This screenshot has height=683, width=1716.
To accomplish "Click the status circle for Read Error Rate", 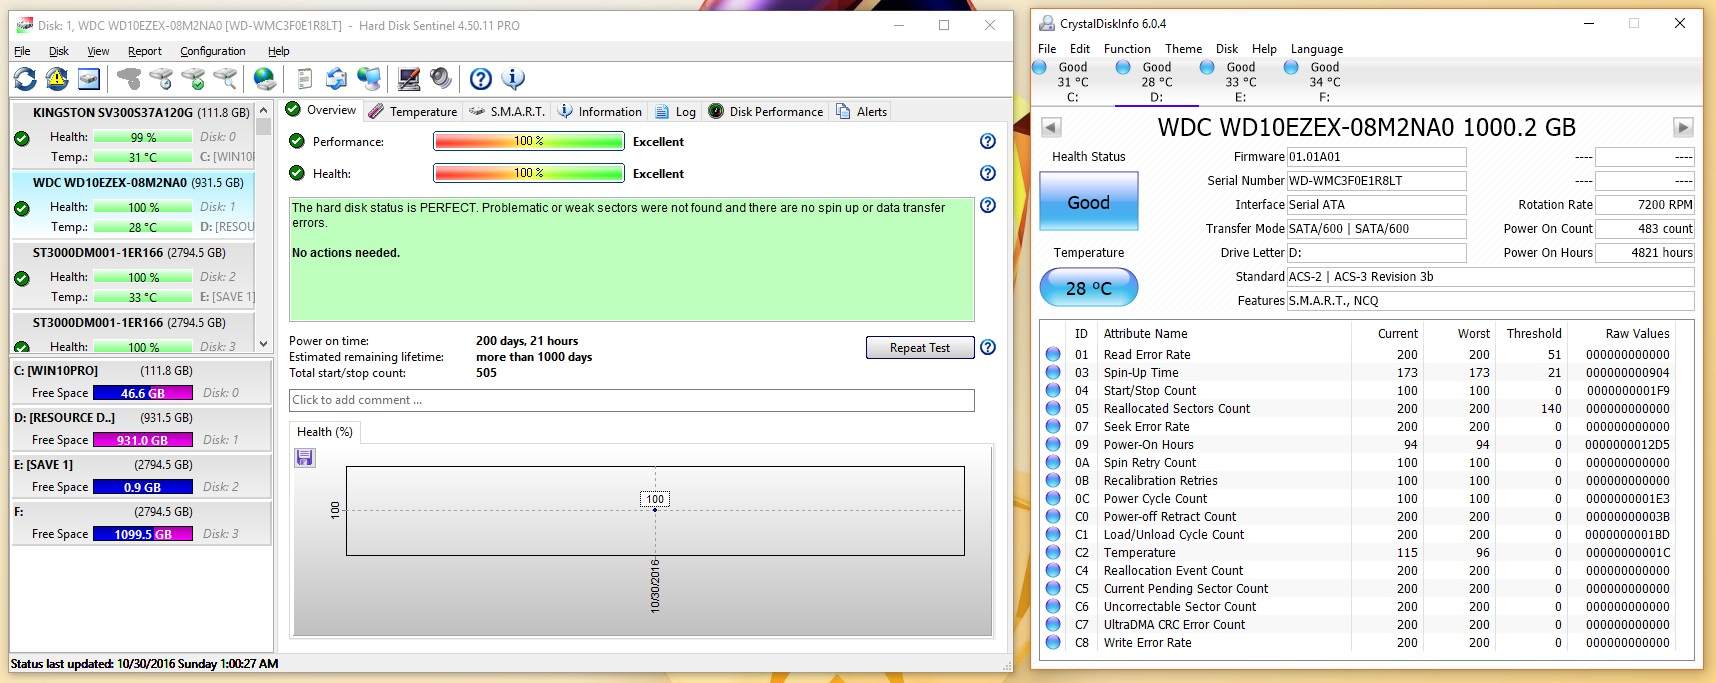I will point(1053,354).
